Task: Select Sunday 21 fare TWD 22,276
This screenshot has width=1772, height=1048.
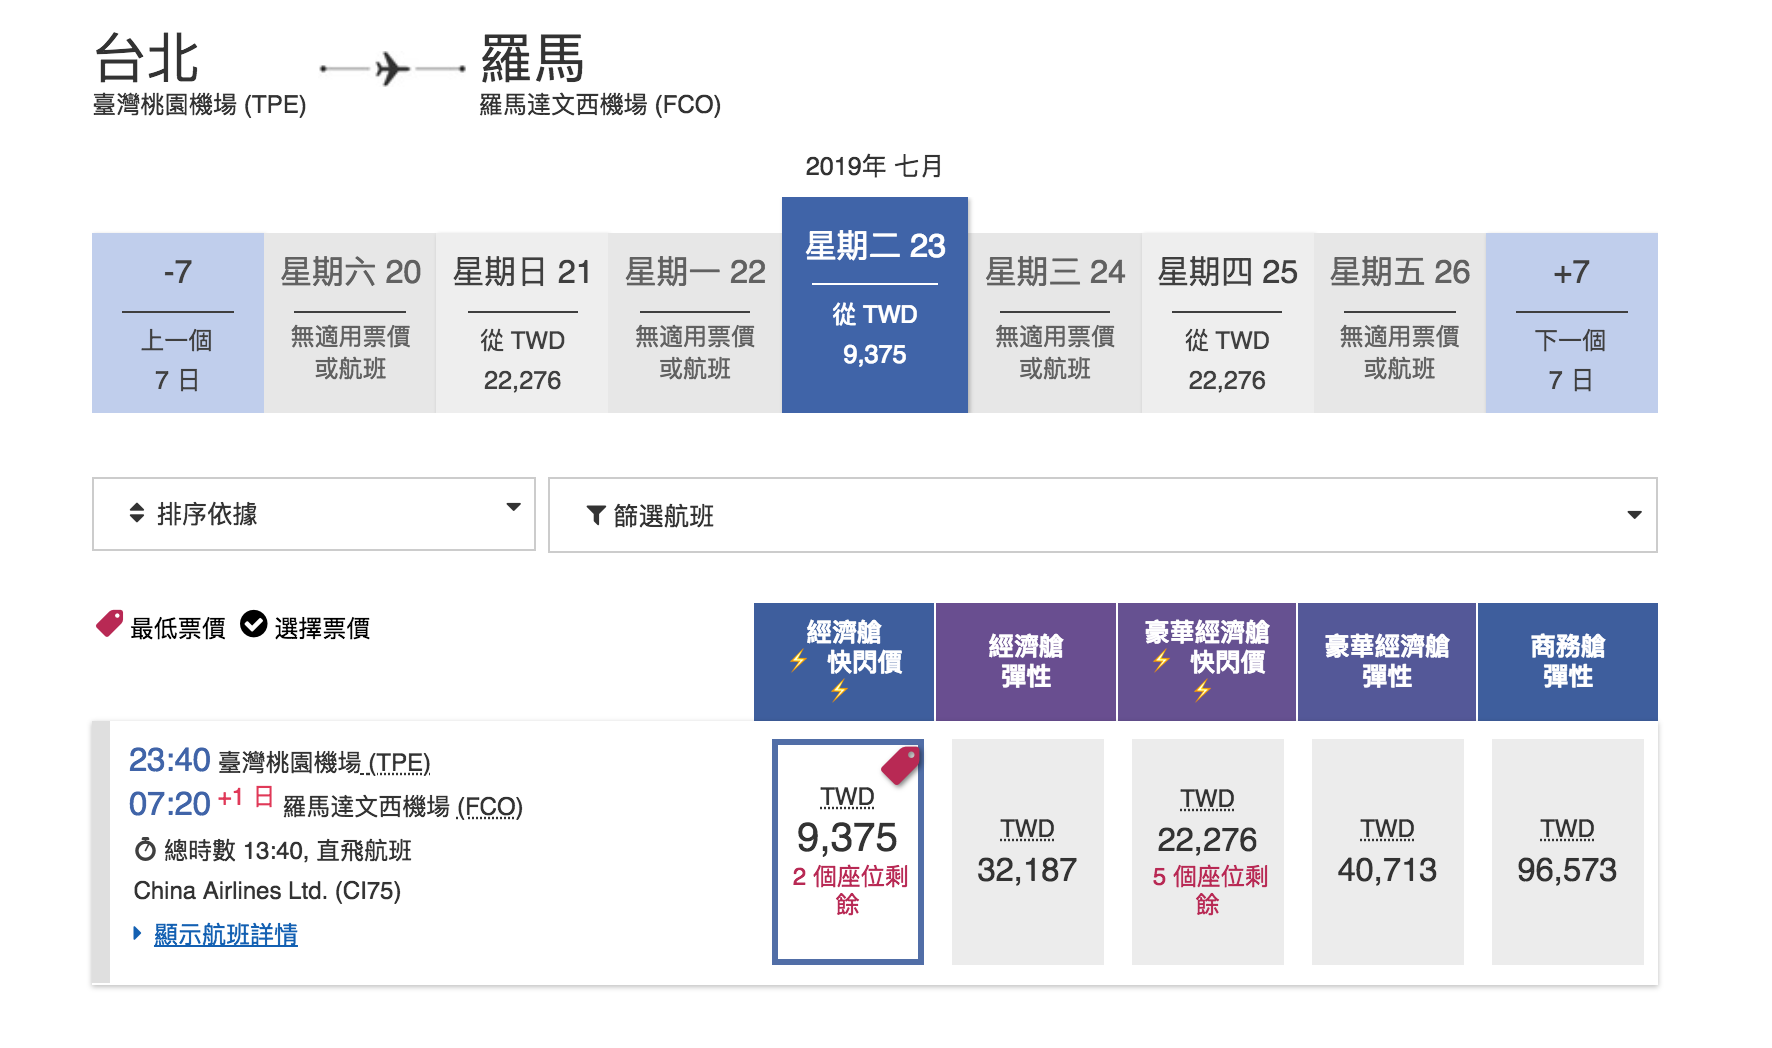Action: [x=522, y=323]
